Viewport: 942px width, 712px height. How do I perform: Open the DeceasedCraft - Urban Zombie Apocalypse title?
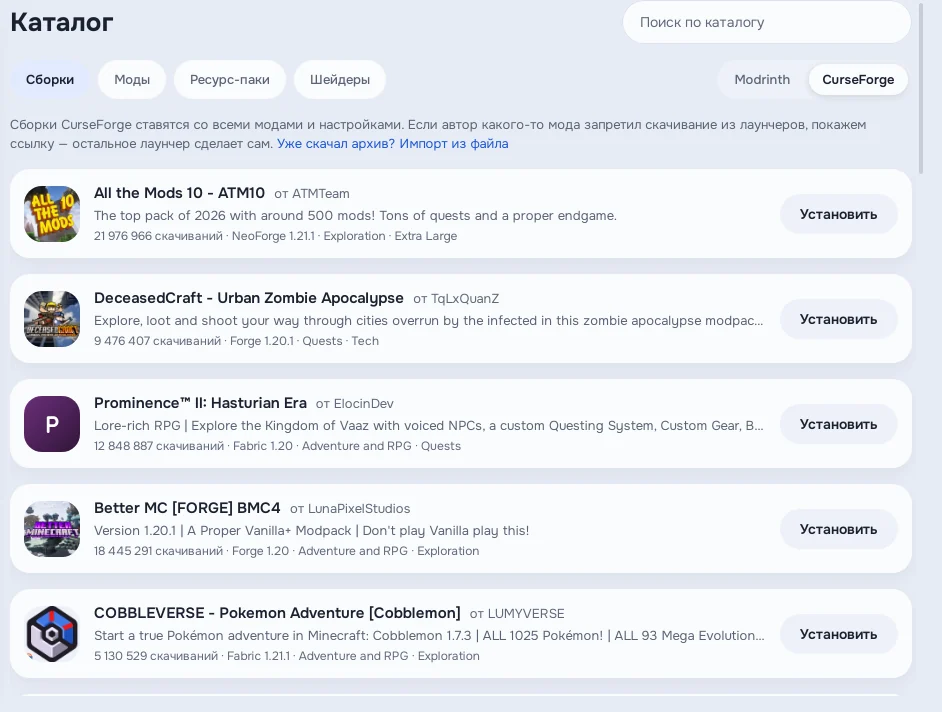coord(249,298)
